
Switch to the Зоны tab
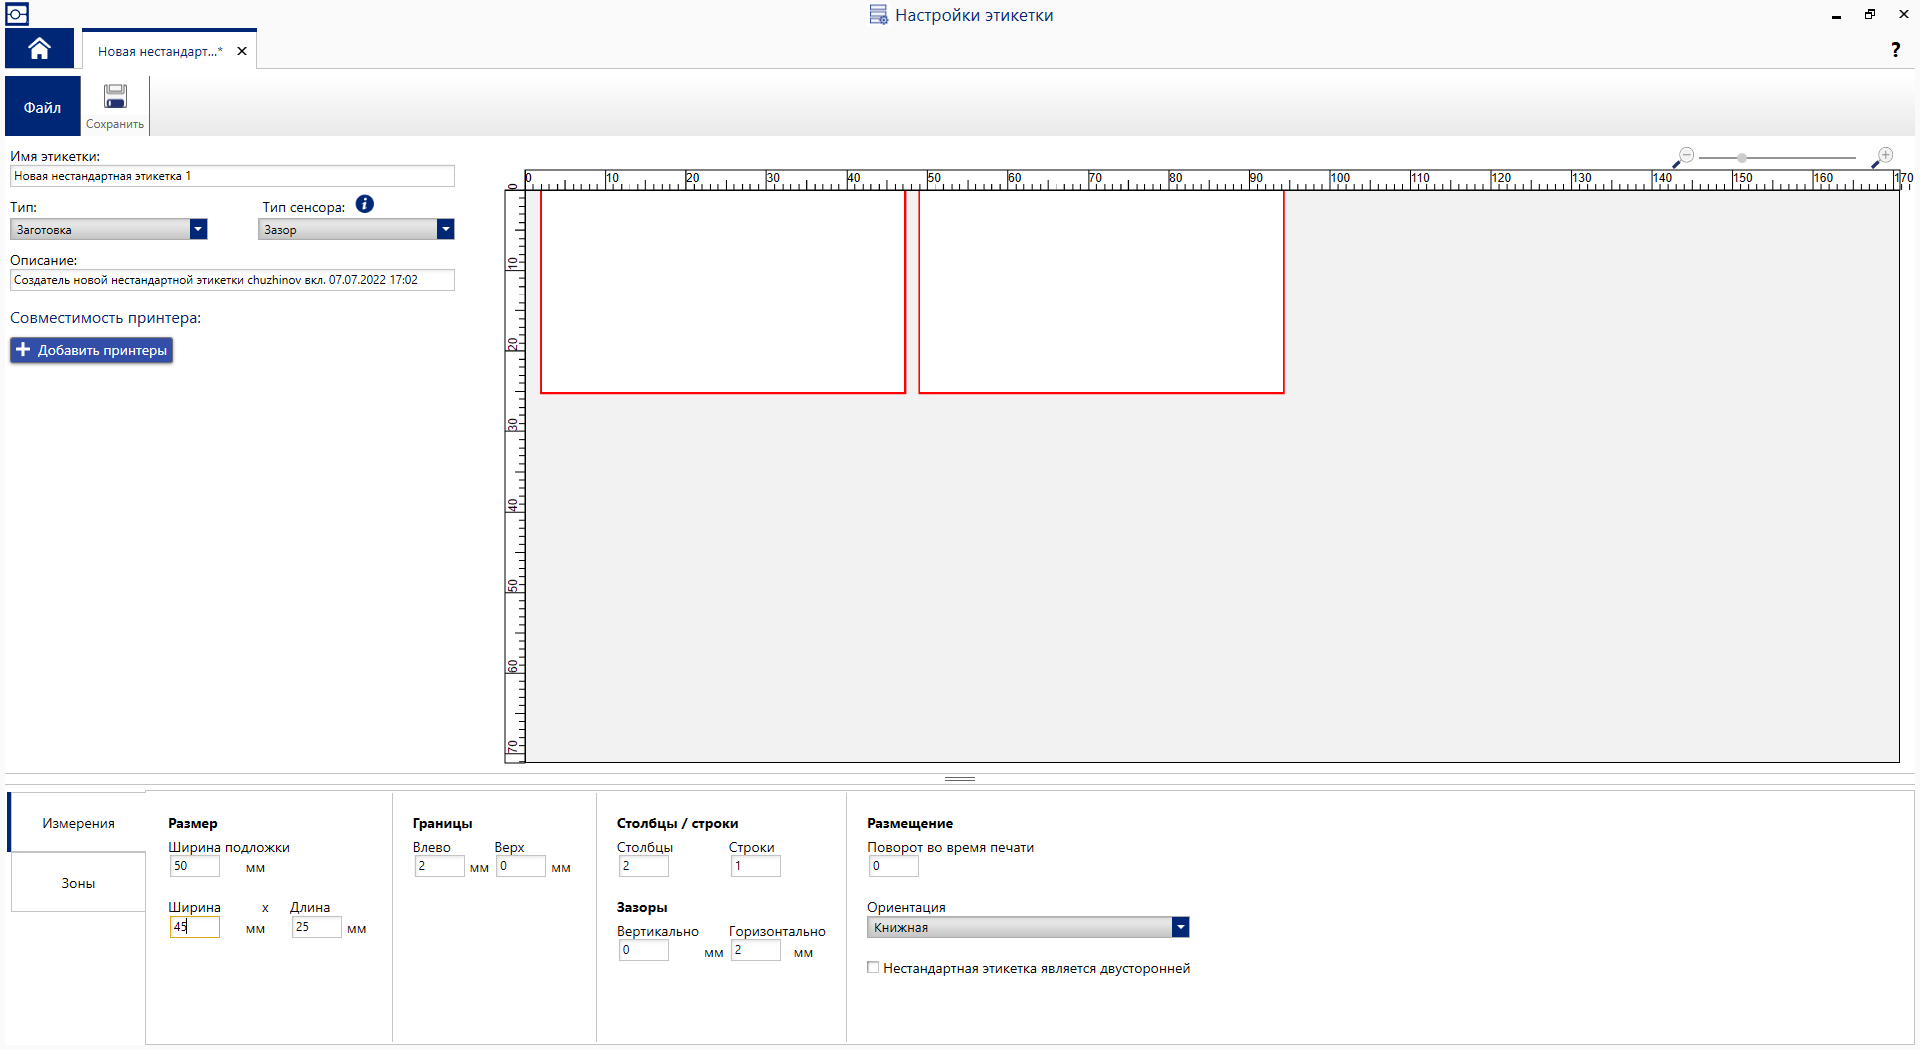click(78, 883)
